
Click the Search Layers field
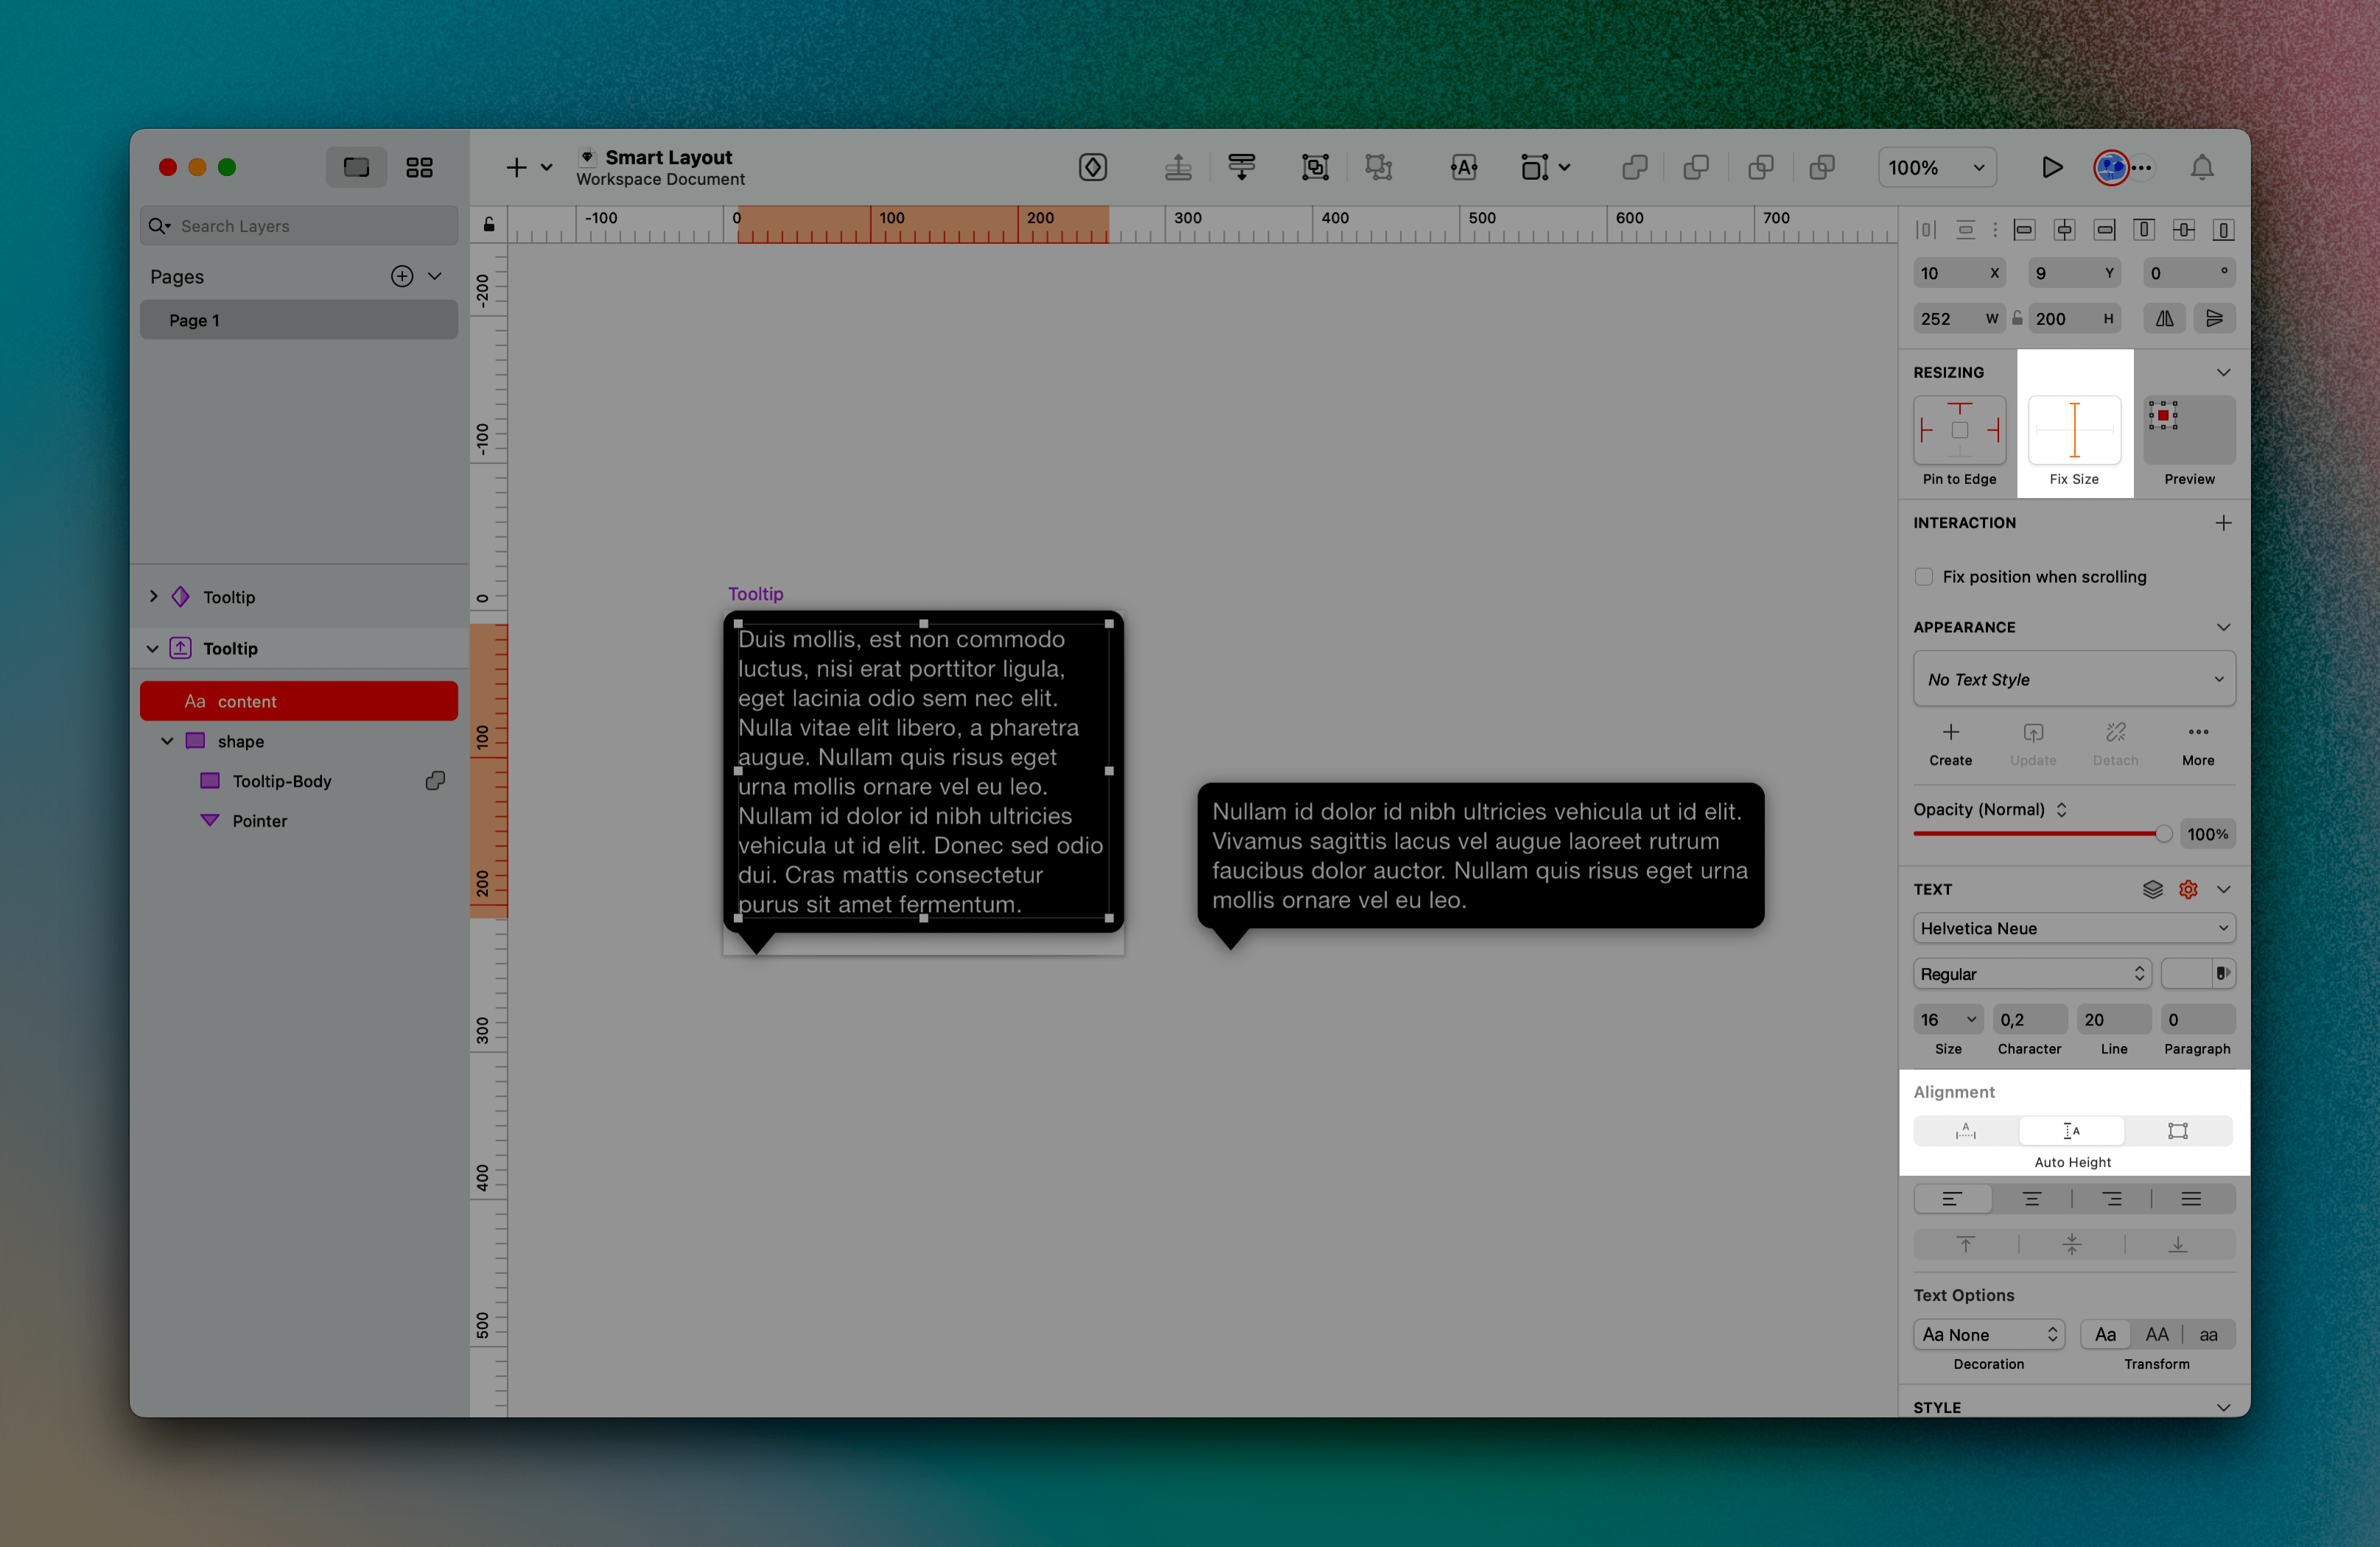pos(297,225)
